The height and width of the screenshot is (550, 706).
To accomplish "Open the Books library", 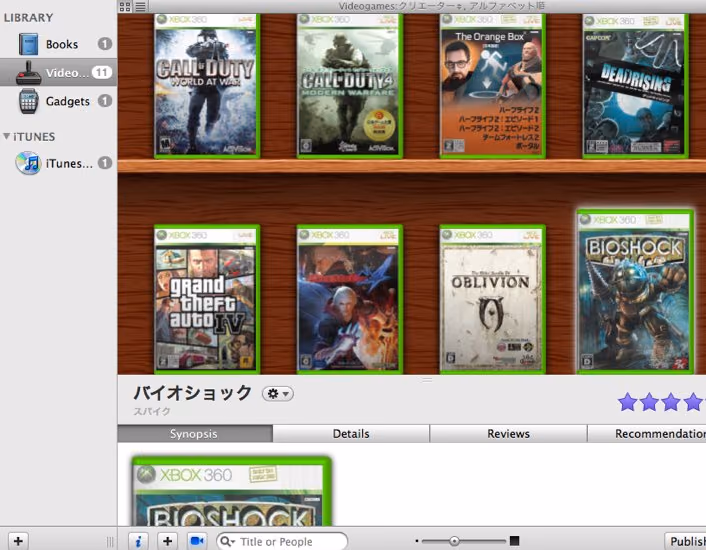I will coord(62,44).
